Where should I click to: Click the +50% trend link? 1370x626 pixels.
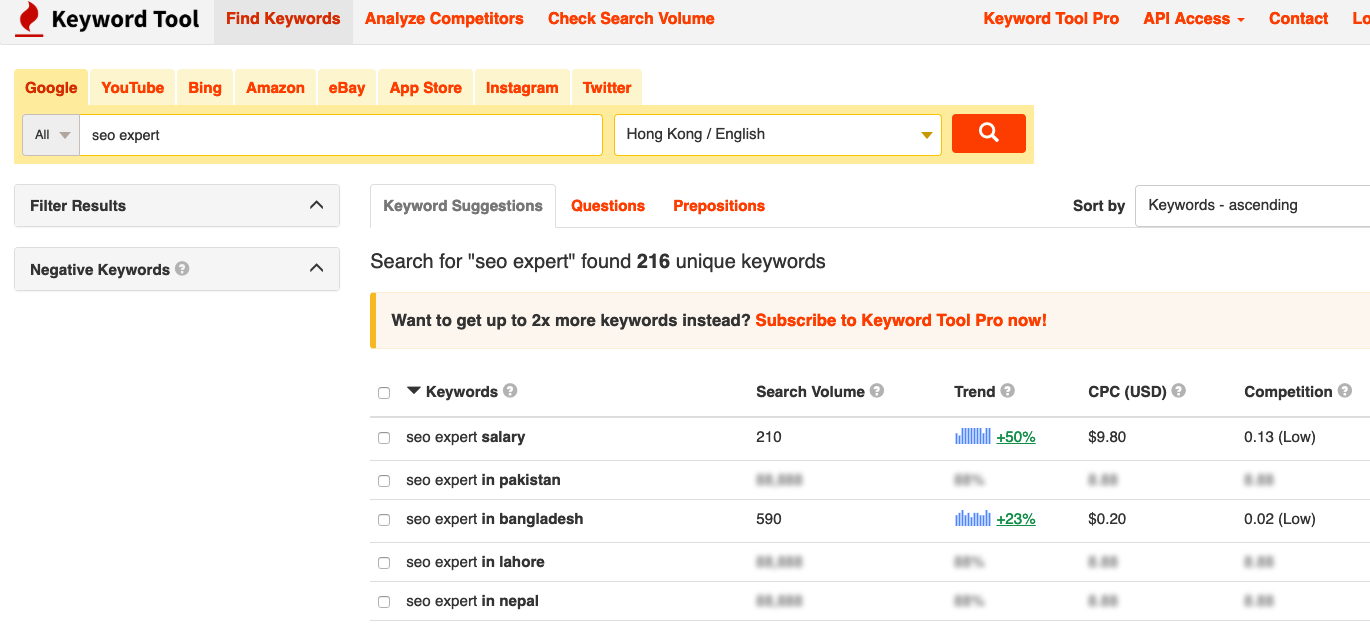tap(1016, 437)
